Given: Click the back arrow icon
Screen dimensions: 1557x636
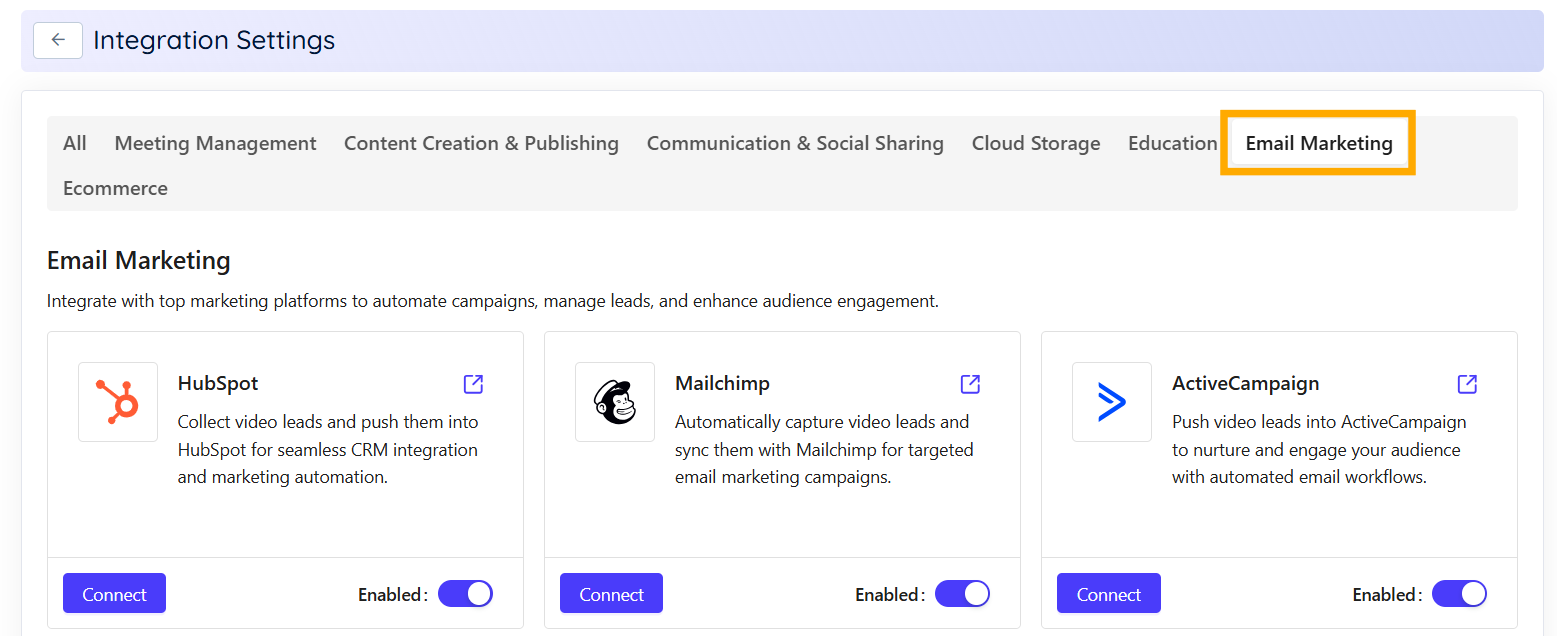Looking at the screenshot, I should click(57, 40).
